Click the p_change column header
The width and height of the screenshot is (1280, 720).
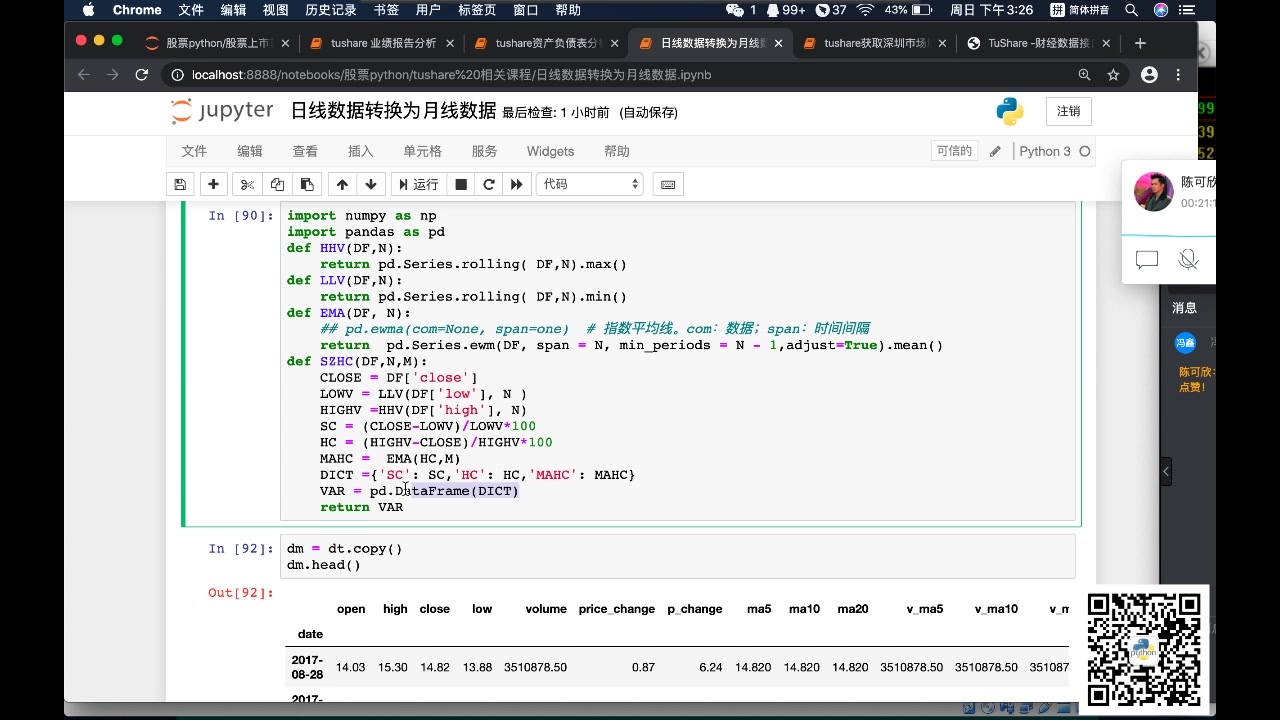[x=695, y=609]
